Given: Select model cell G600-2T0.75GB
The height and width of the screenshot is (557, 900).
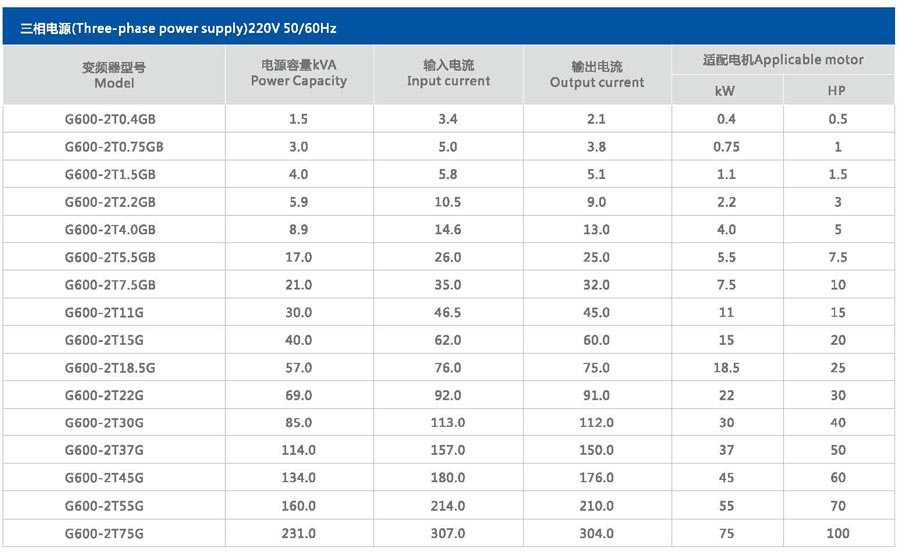Looking at the screenshot, I should point(114,147).
